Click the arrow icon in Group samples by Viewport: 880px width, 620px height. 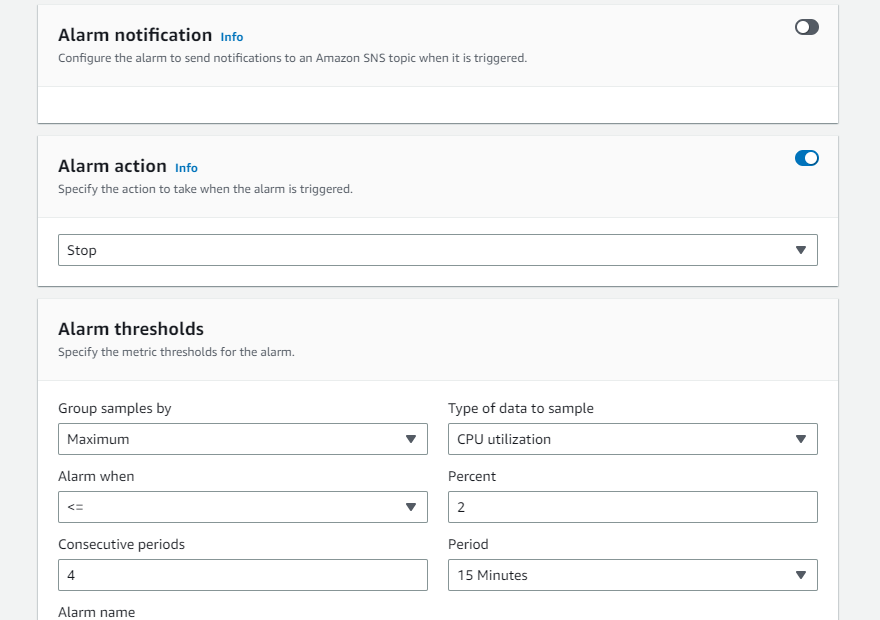point(410,439)
